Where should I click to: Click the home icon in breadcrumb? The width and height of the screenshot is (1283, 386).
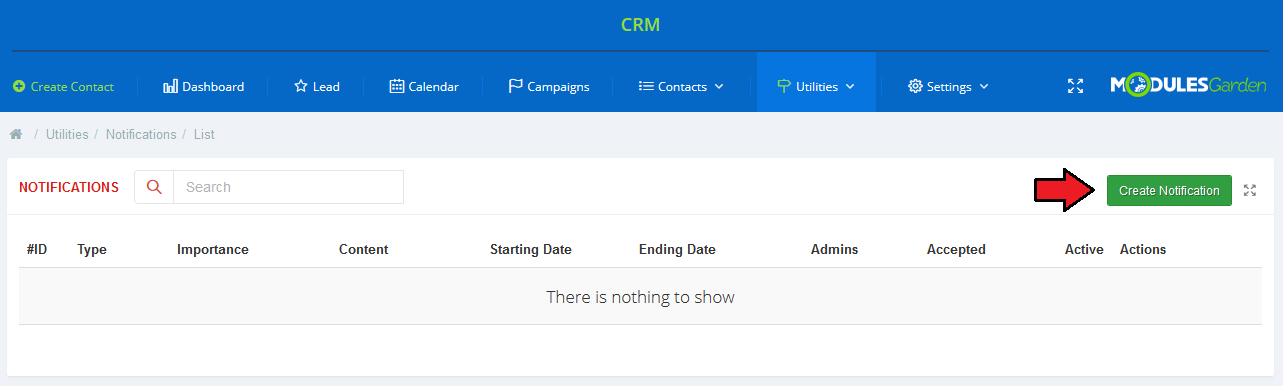pos(16,134)
